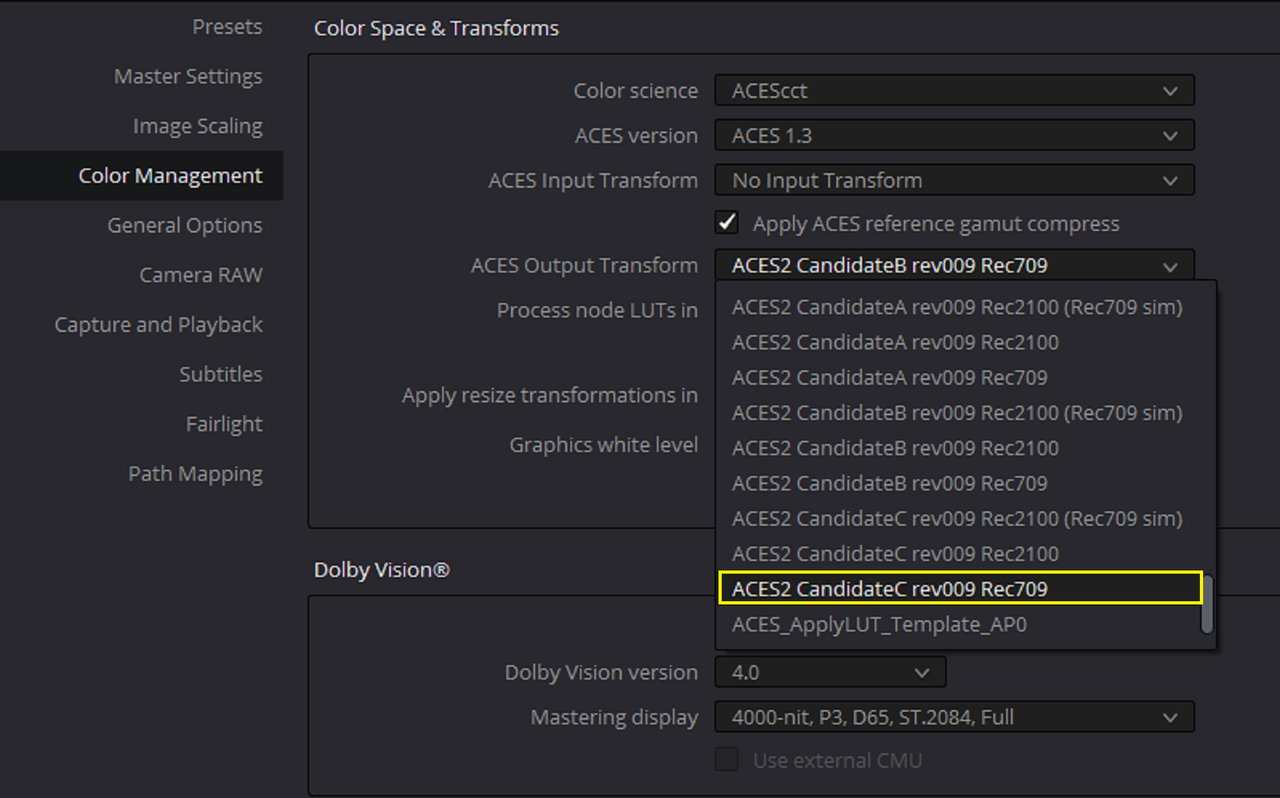Image resolution: width=1280 pixels, height=798 pixels.
Task: Choose ACES2 CandidateB rev009 Rec2100
Action: point(957,448)
